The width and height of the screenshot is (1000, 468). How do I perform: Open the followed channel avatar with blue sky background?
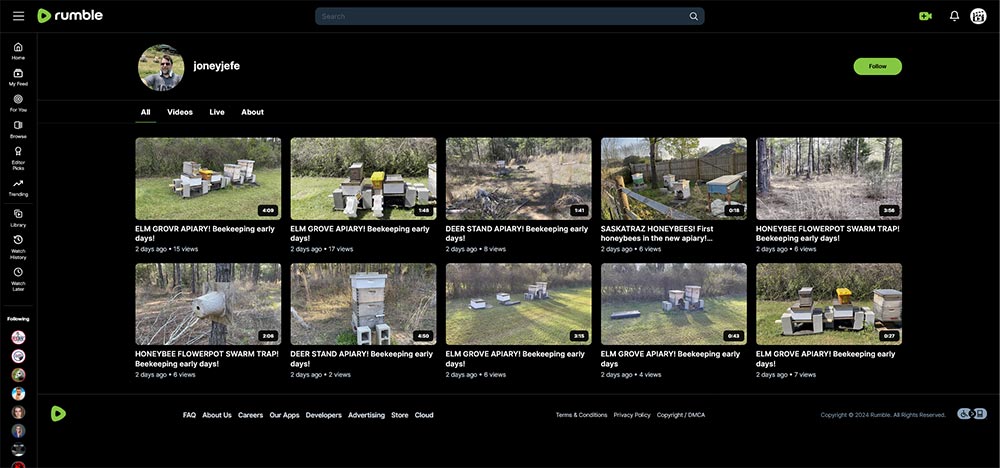click(18, 393)
